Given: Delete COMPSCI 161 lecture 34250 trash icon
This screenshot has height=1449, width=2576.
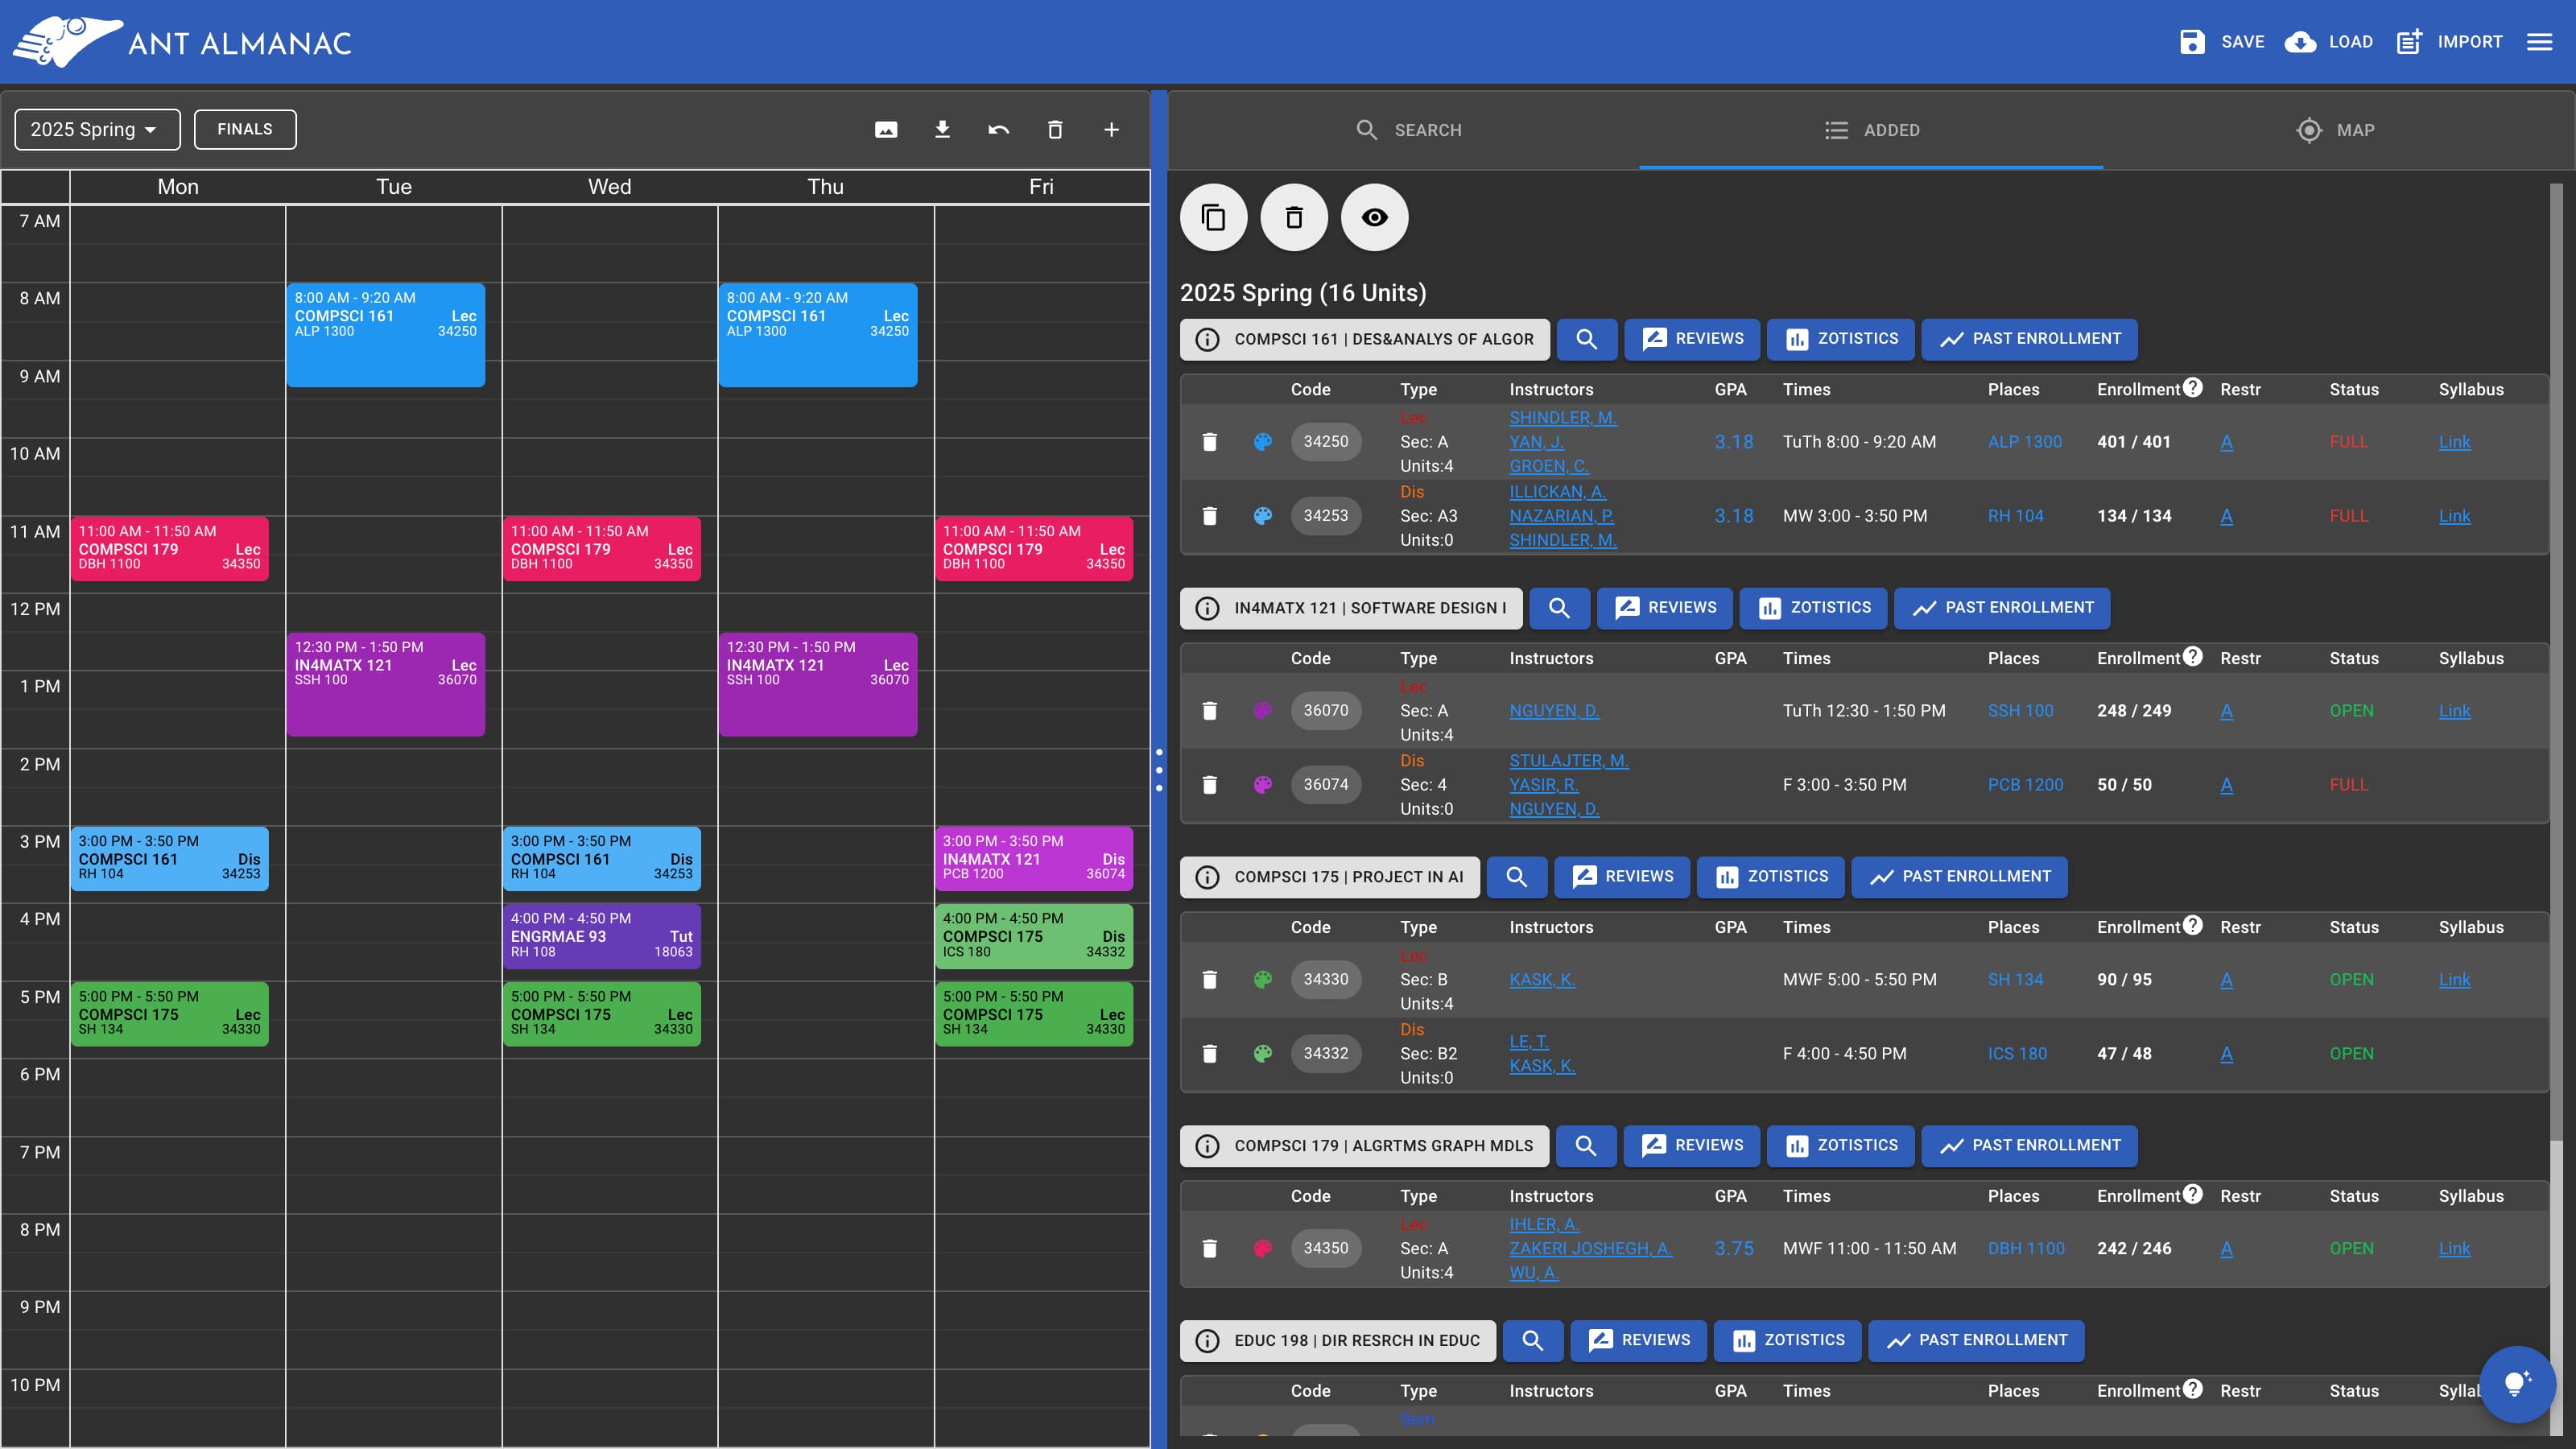Looking at the screenshot, I should click(x=1209, y=442).
